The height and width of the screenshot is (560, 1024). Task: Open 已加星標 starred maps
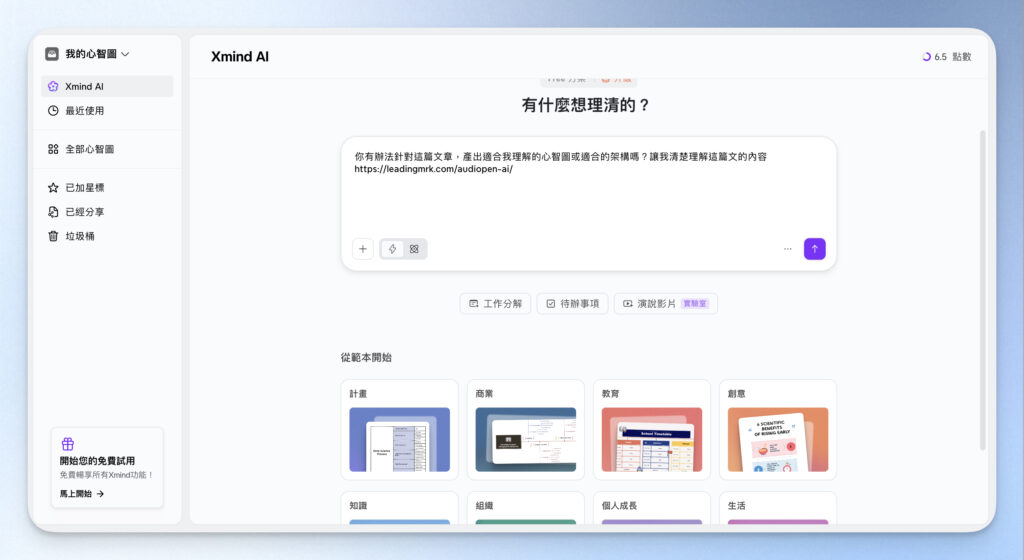(x=107, y=188)
